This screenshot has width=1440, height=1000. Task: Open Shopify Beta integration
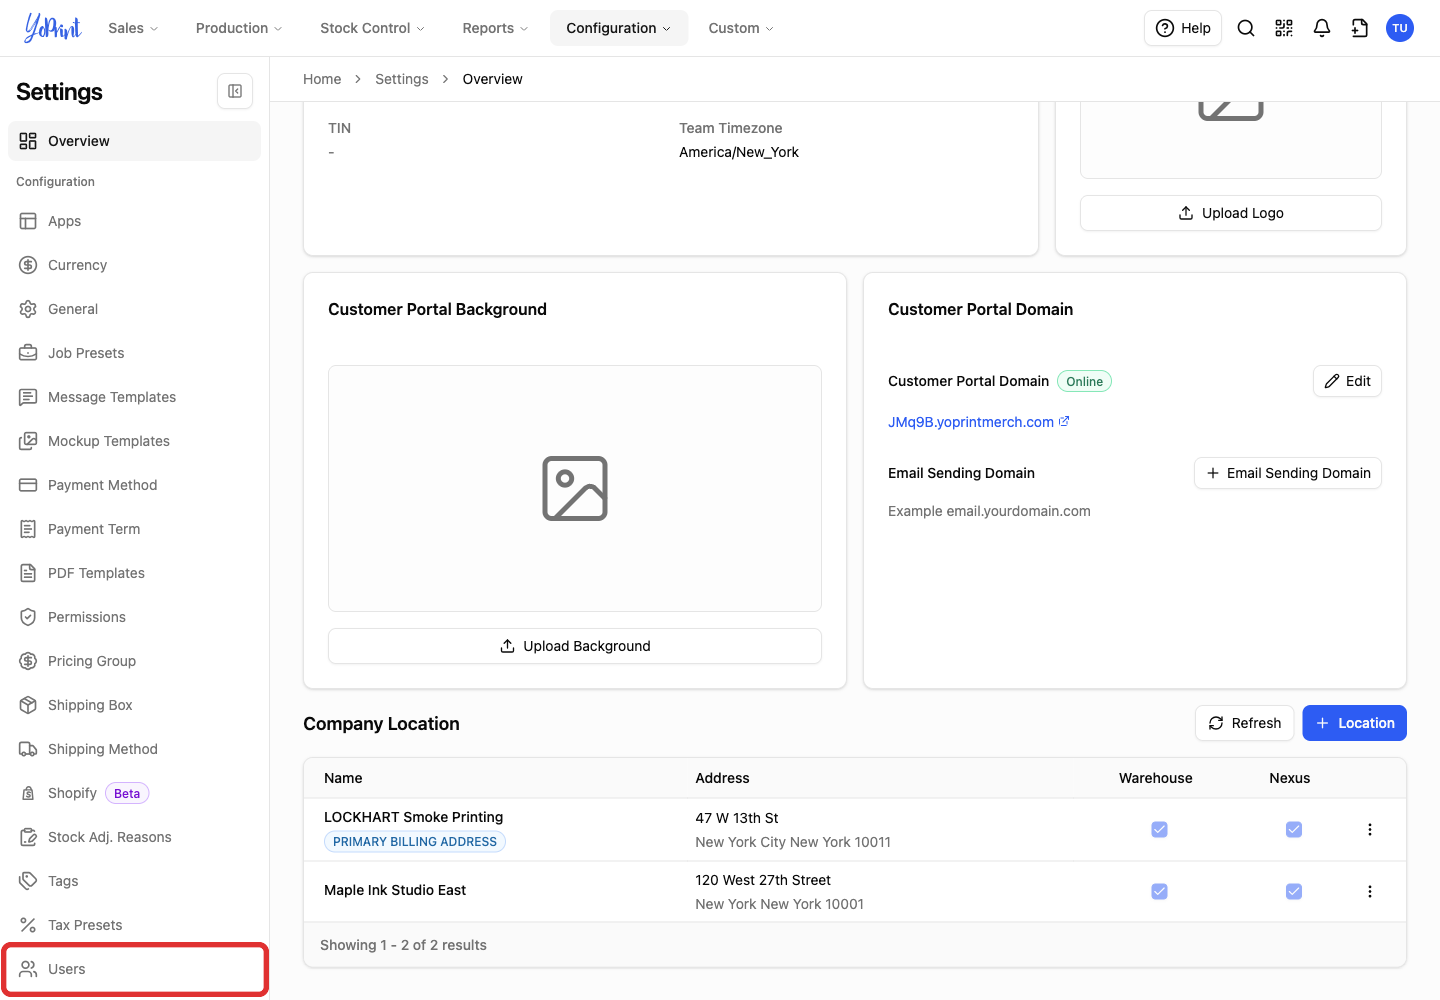(134, 793)
